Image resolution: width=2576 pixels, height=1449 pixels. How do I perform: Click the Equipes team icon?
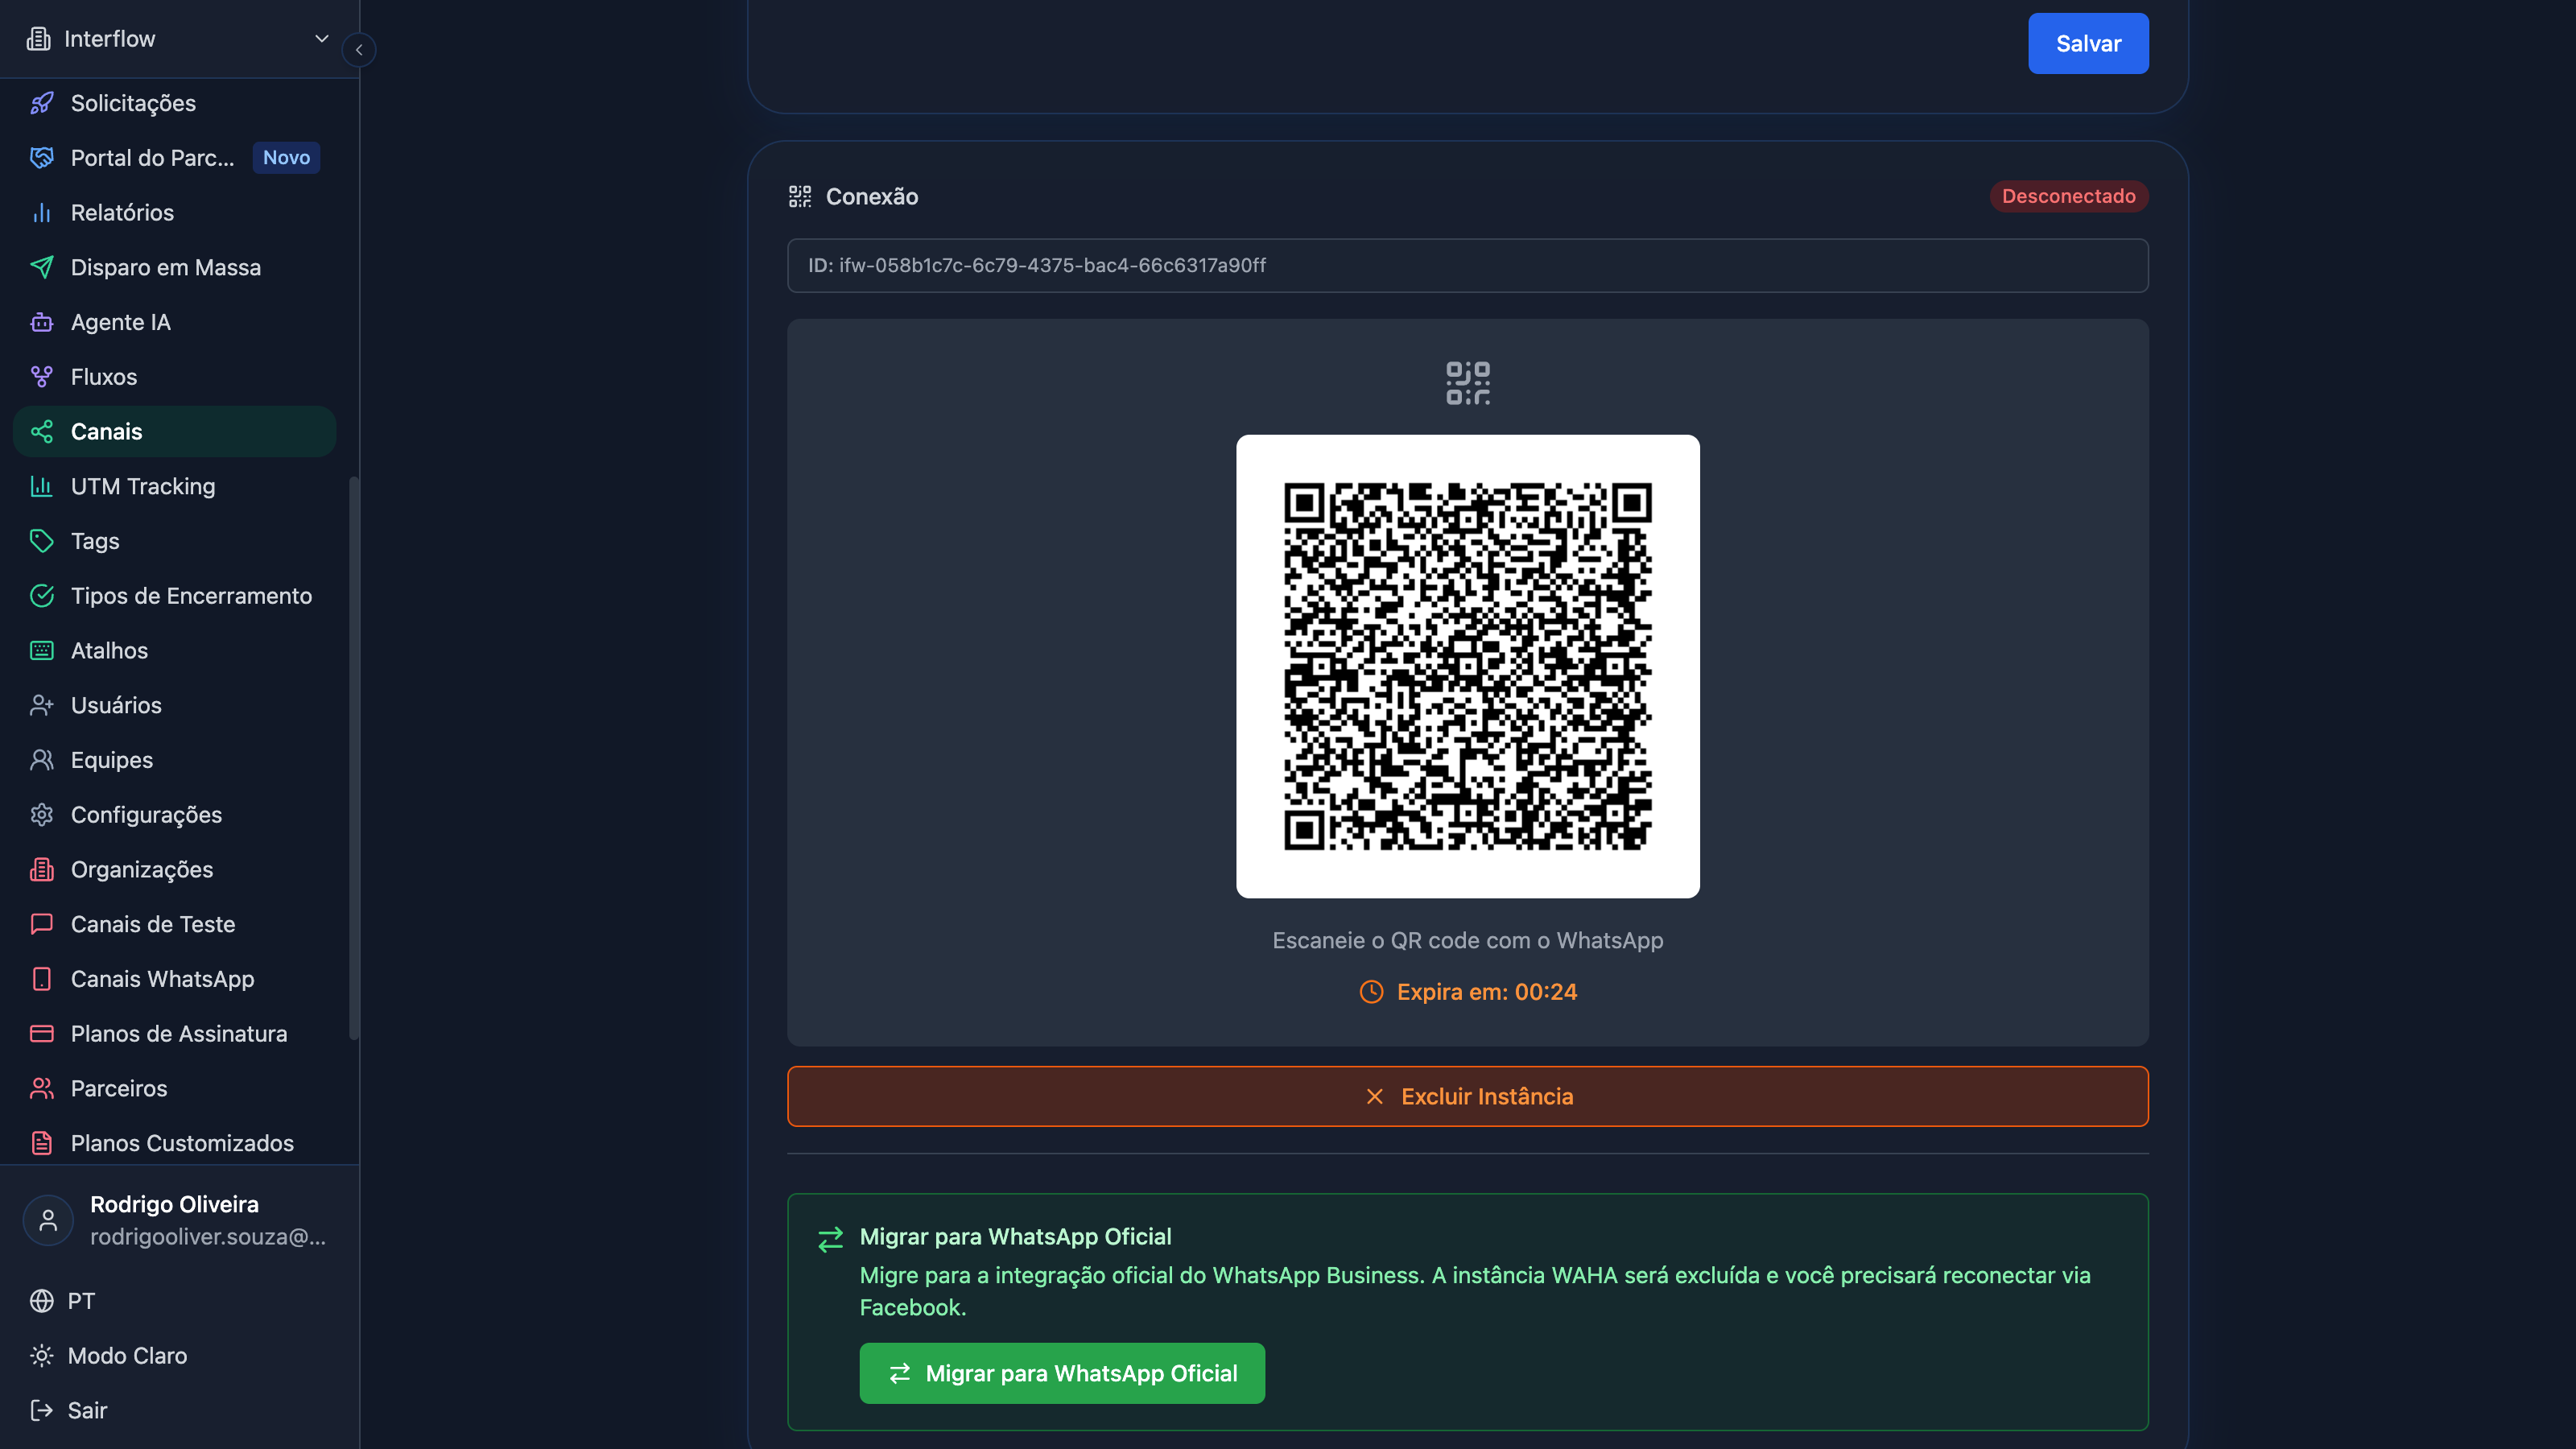[x=41, y=760]
